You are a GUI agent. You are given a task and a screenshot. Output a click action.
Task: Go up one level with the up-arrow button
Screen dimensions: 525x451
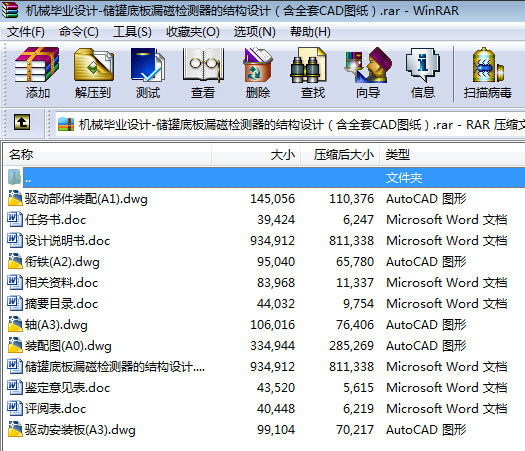coord(22,122)
